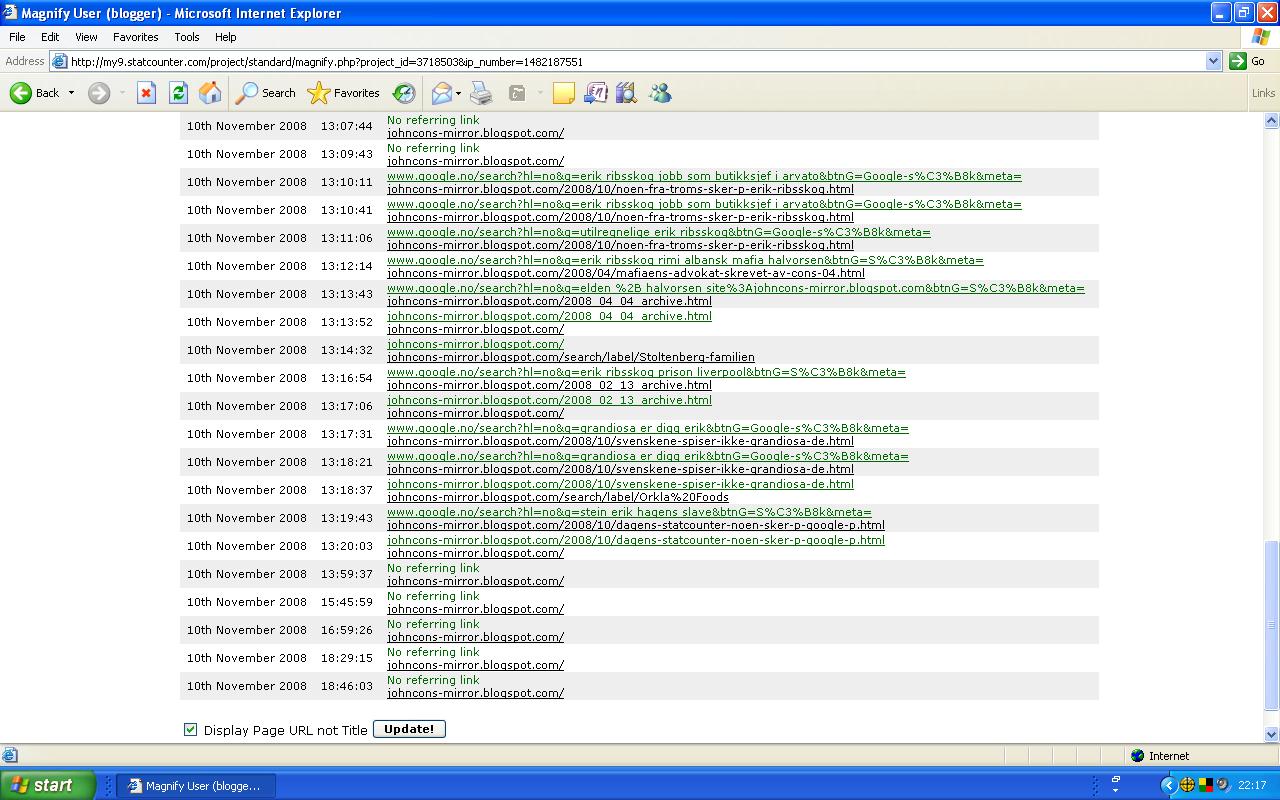1280x800 pixels.
Task: Open Google link for 'erik ribsskog prison liverpool'
Action: [x=646, y=372]
